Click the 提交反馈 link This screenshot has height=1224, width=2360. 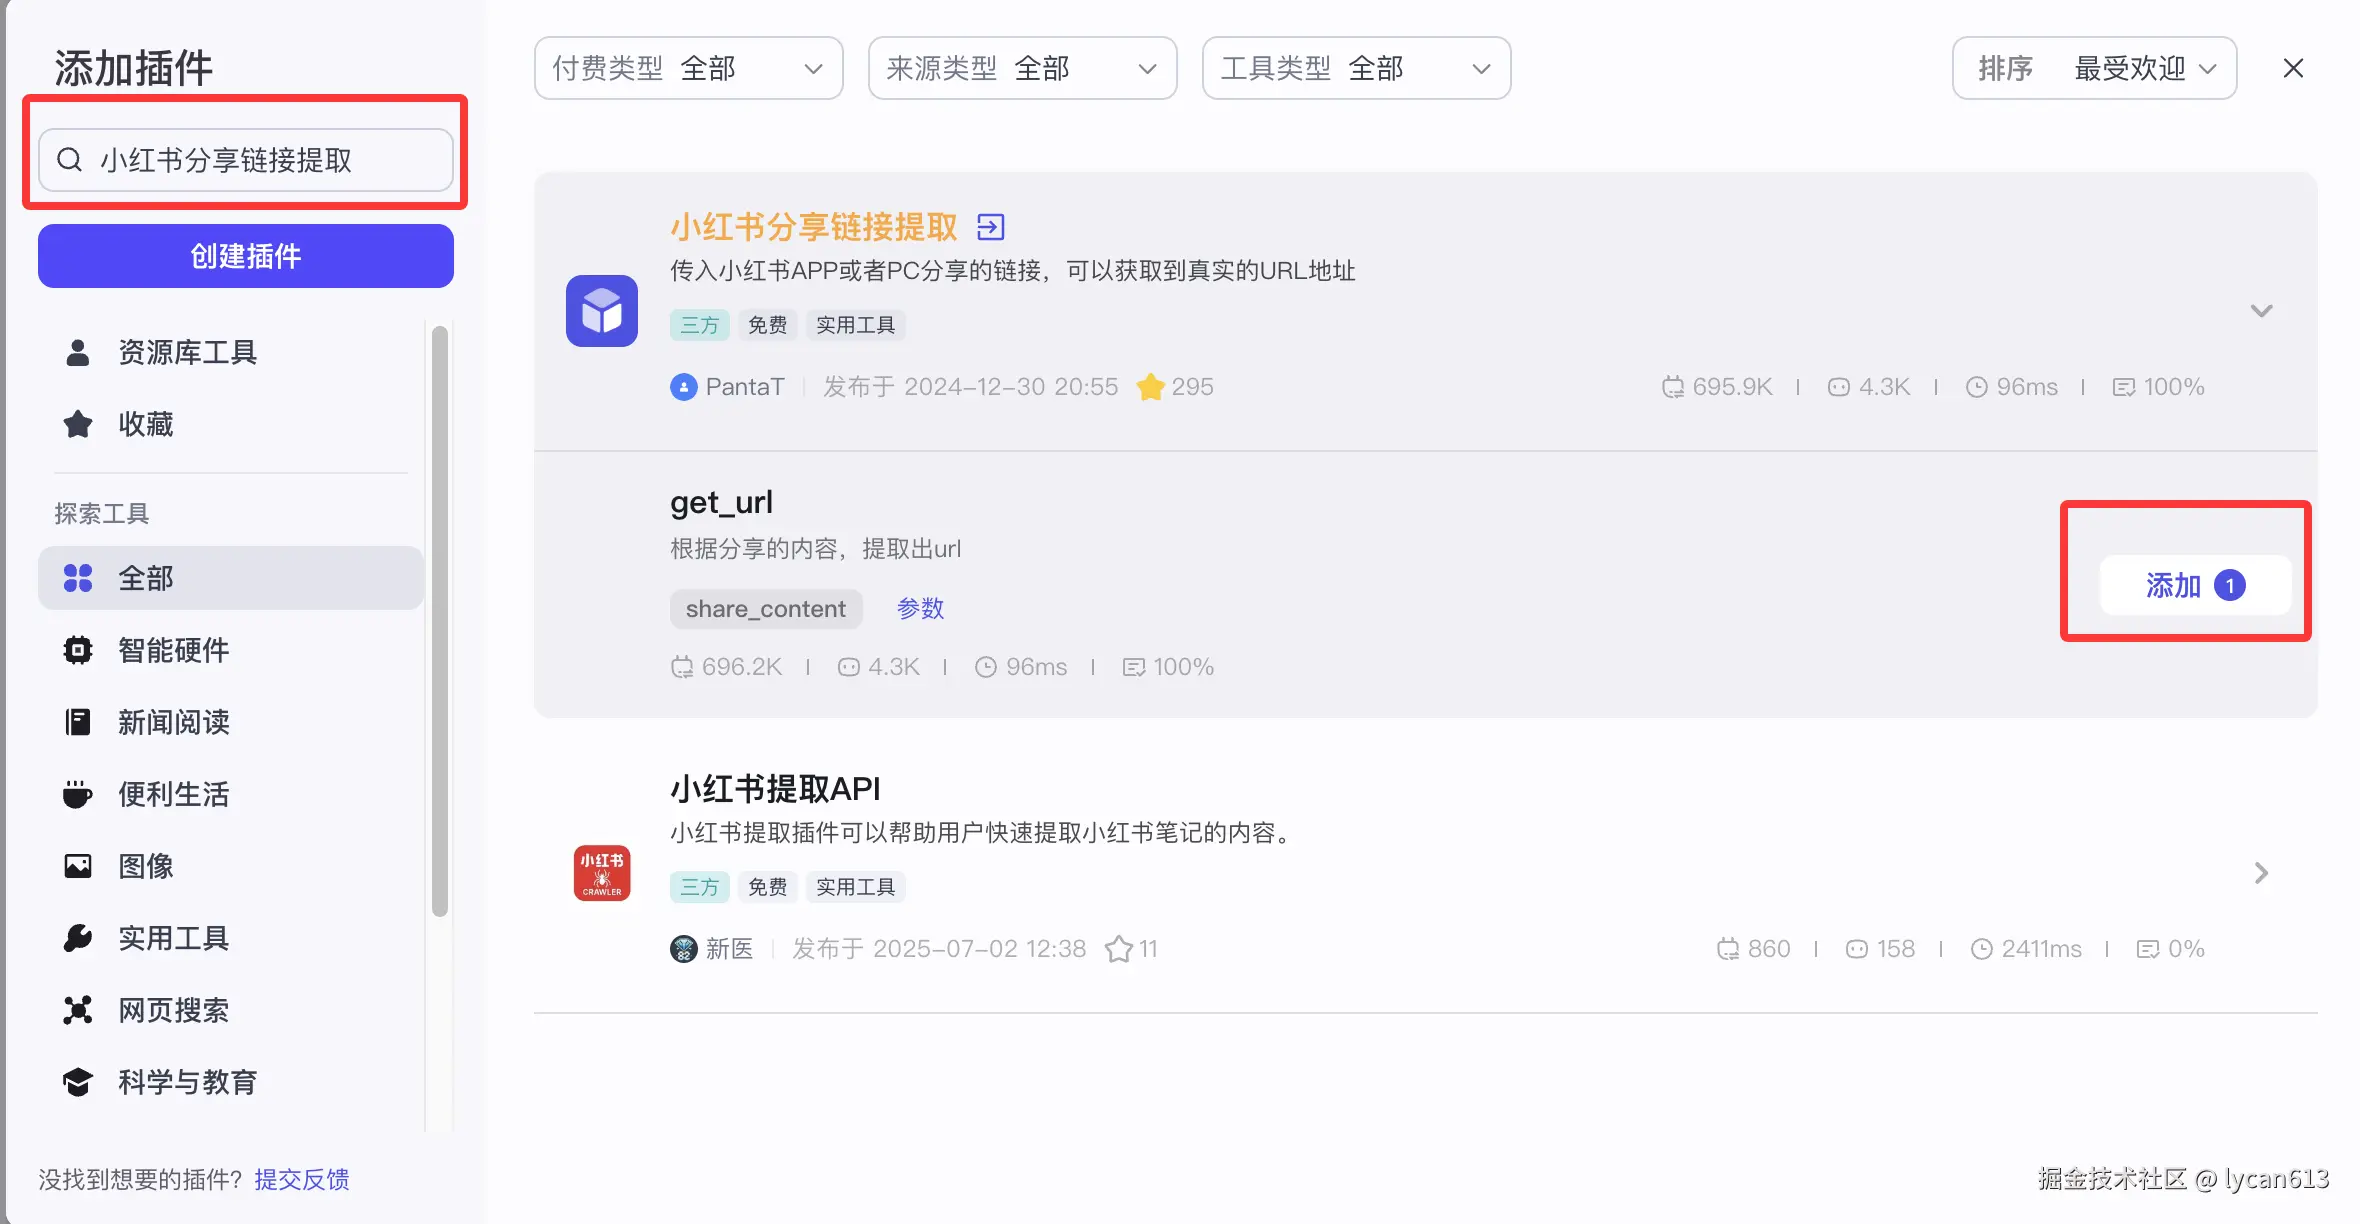[x=301, y=1179]
